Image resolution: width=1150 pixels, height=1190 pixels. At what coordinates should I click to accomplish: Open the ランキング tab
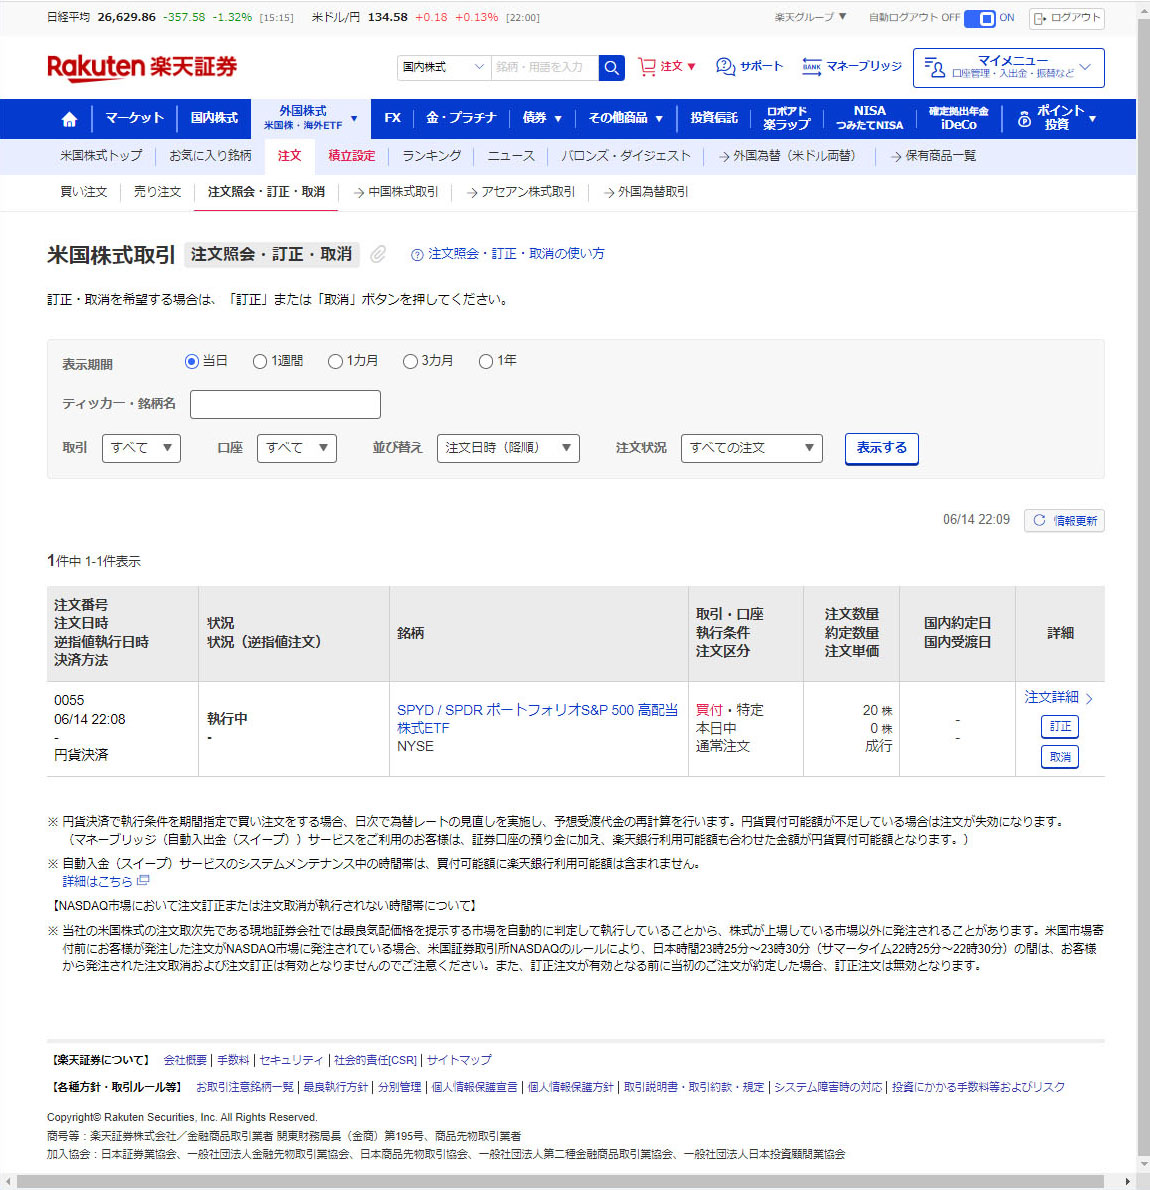pyautogui.click(x=431, y=156)
